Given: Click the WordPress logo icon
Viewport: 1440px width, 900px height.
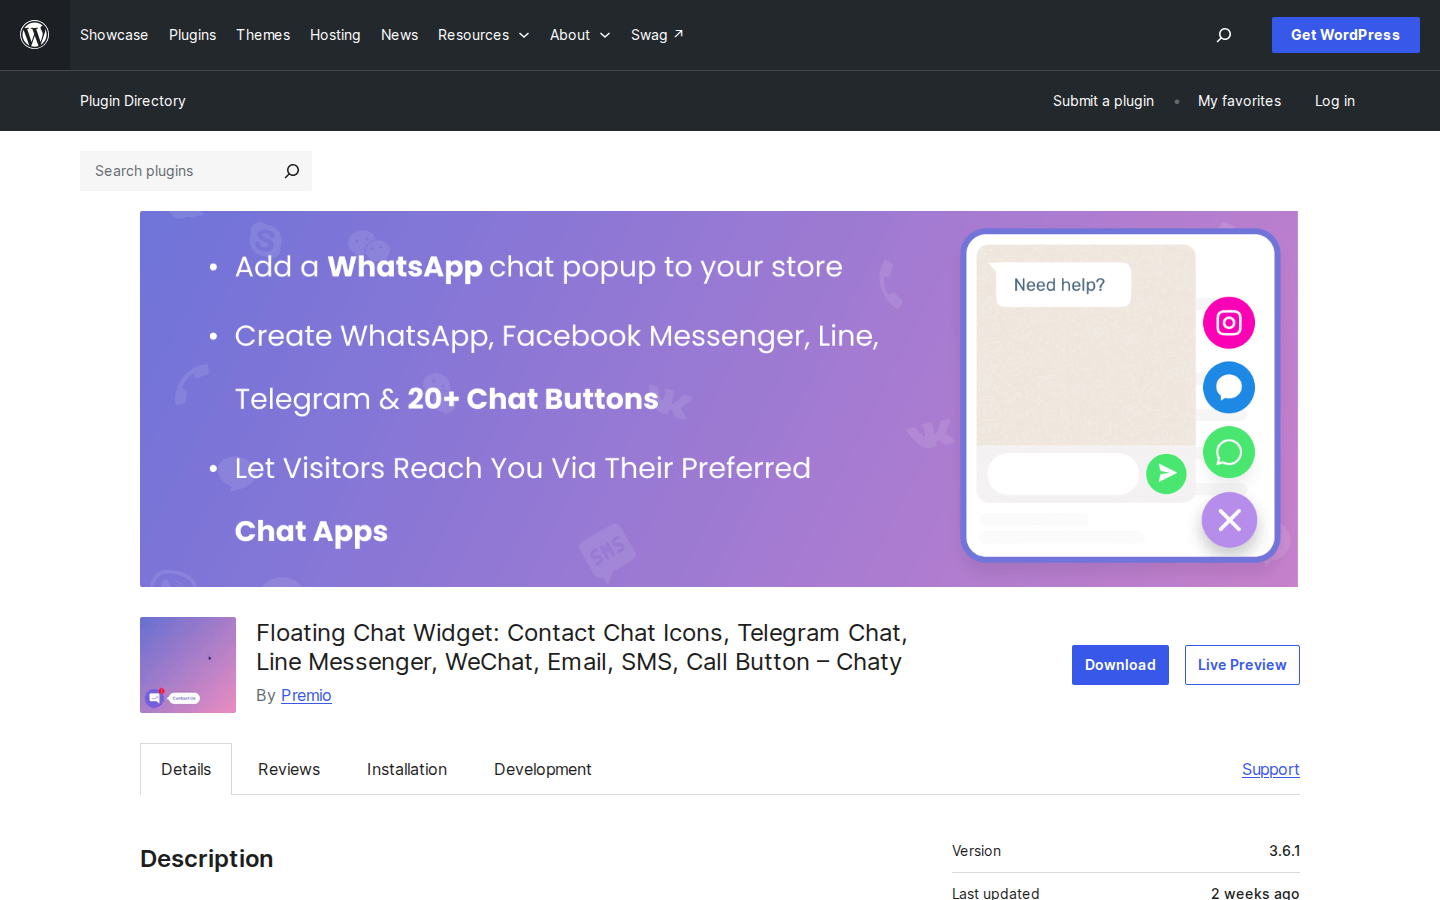Looking at the screenshot, I should (x=35, y=35).
